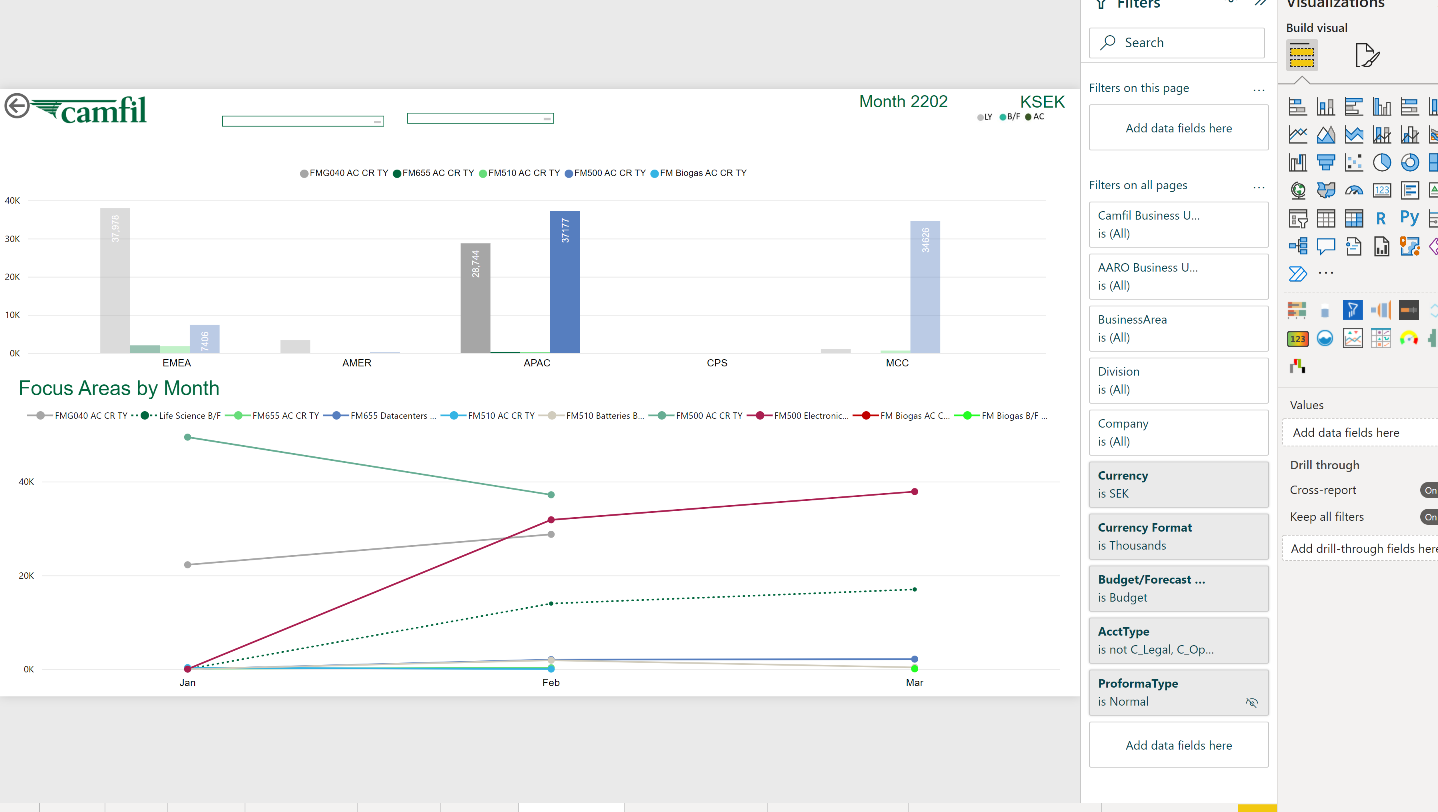Select the card (123) visual
This screenshot has width=1438, height=812.
click(x=1382, y=190)
